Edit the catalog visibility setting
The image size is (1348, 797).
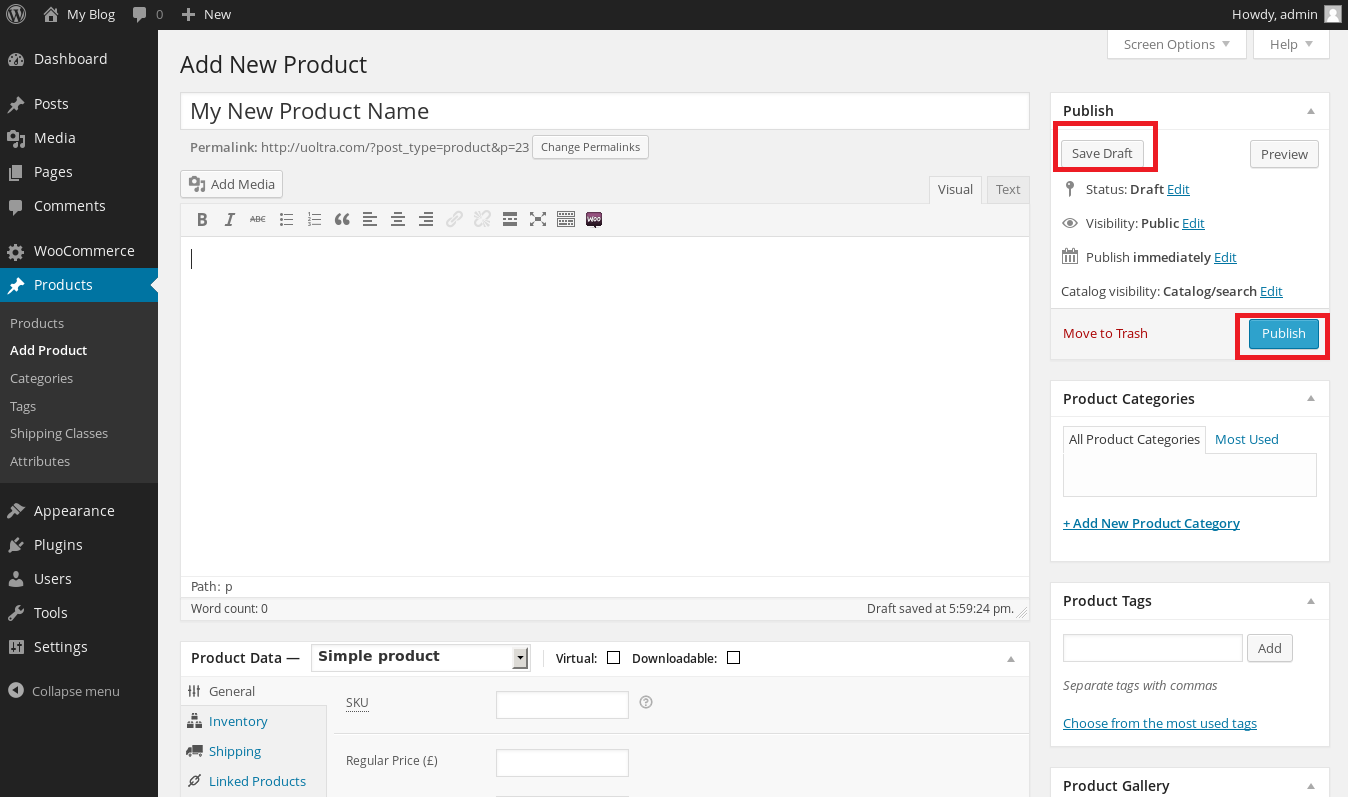pos(1271,291)
